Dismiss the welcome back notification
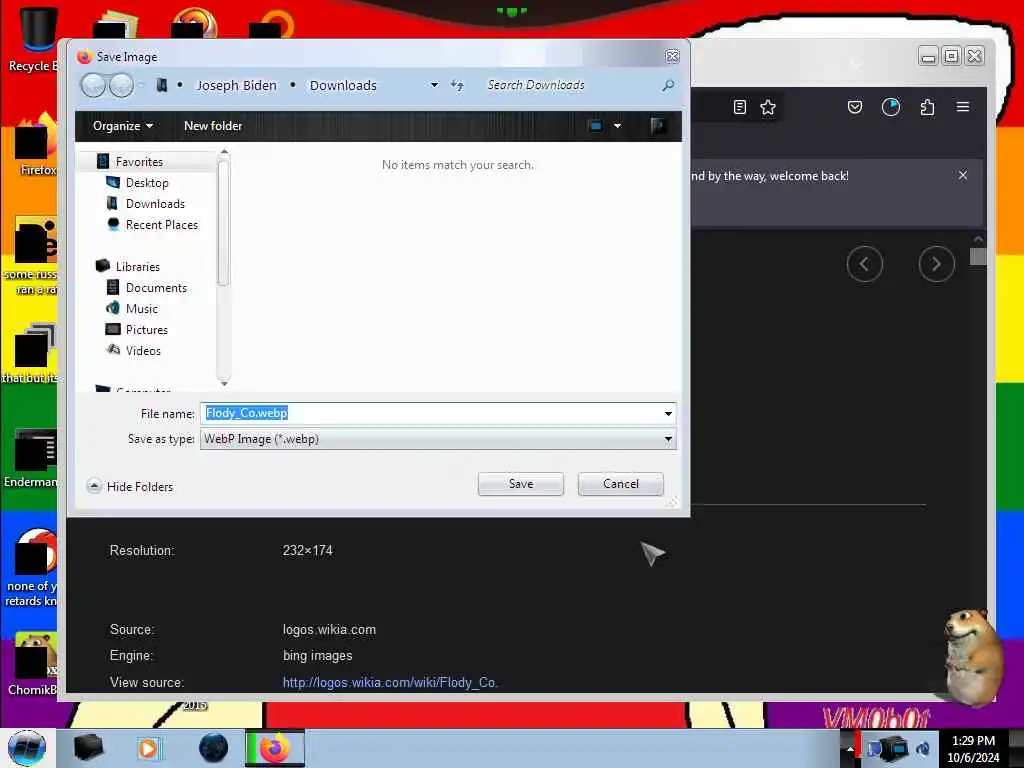This screenshot has width=1024, height=768. tap(963, 175)
